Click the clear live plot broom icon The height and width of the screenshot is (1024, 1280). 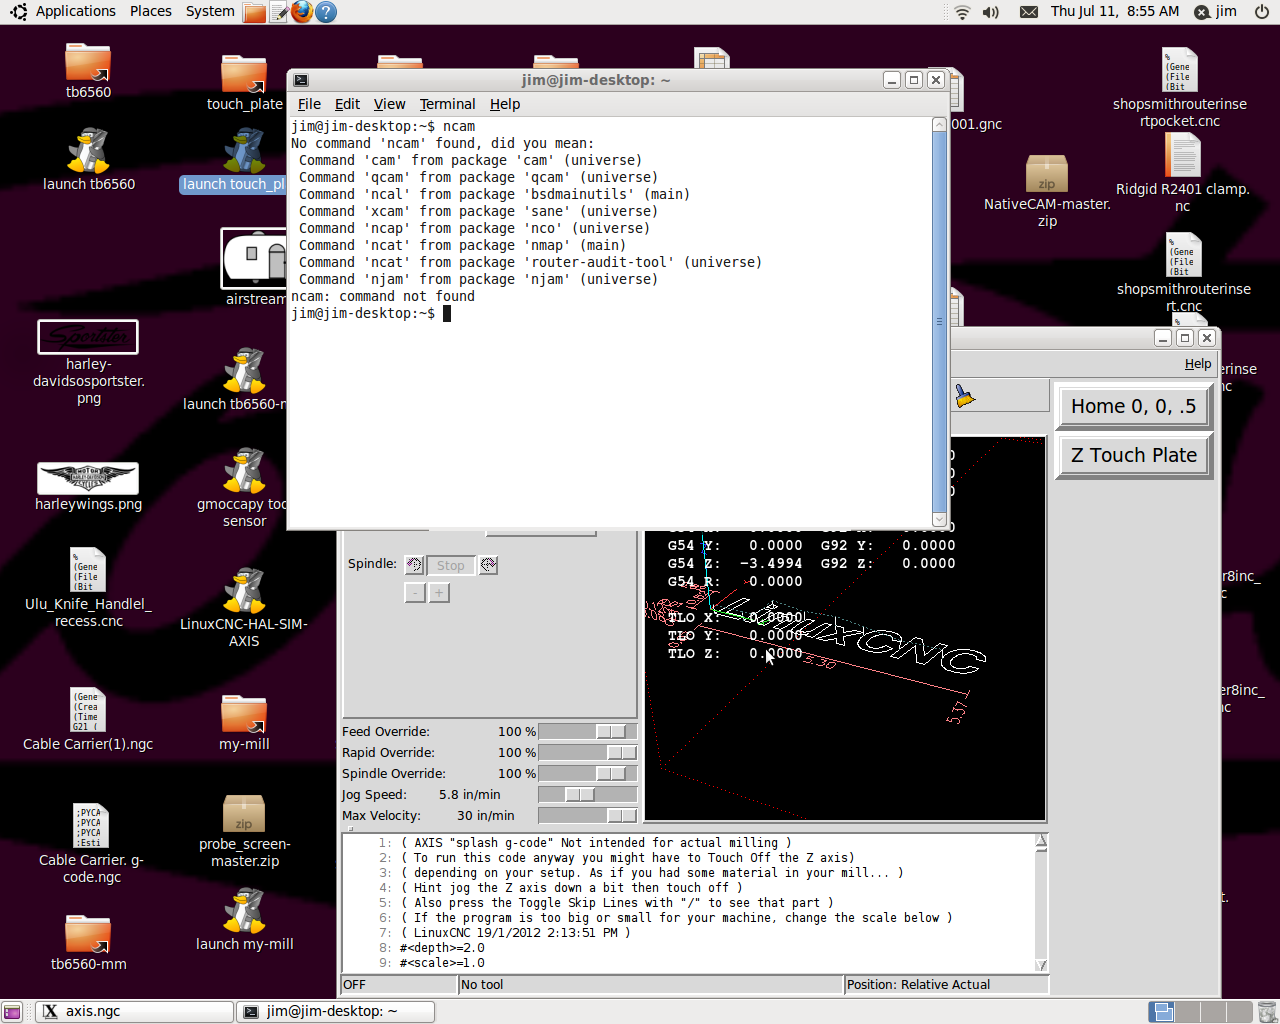964,396
